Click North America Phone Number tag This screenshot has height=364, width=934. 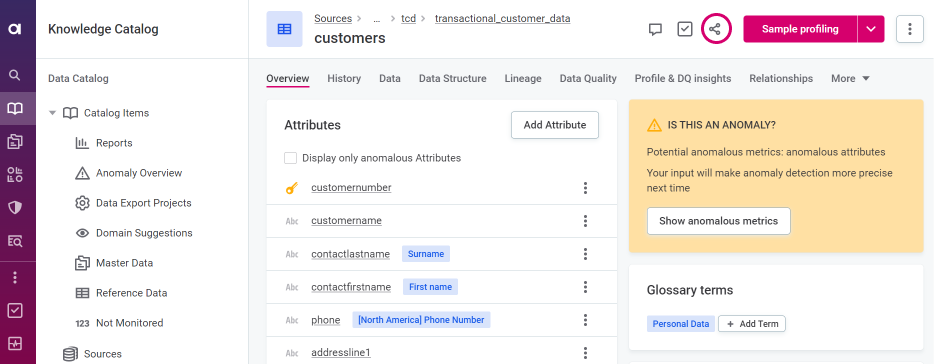pos(421,320)
